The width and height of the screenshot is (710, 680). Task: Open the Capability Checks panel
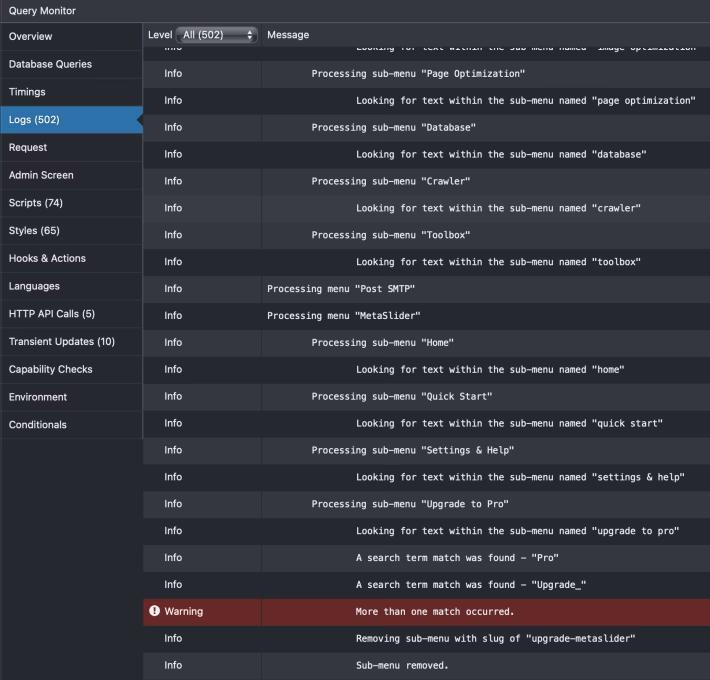(50, 369)
